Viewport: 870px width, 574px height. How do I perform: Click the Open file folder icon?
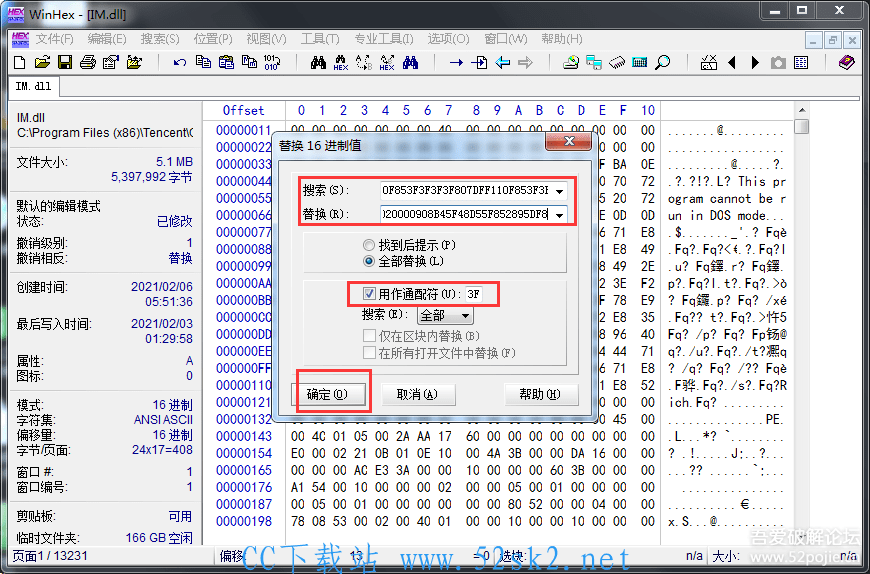tap(42, 62)
